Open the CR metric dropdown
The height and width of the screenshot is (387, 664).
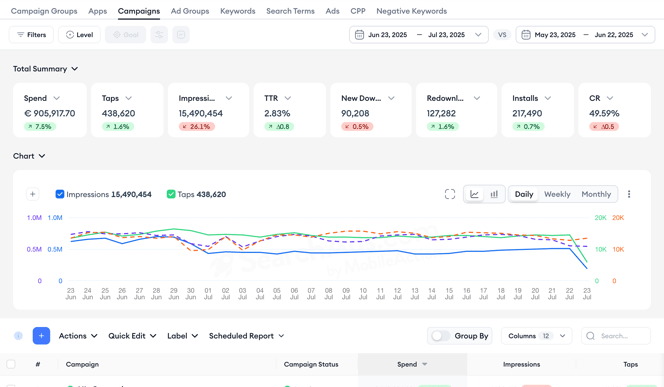pos(610,98)
